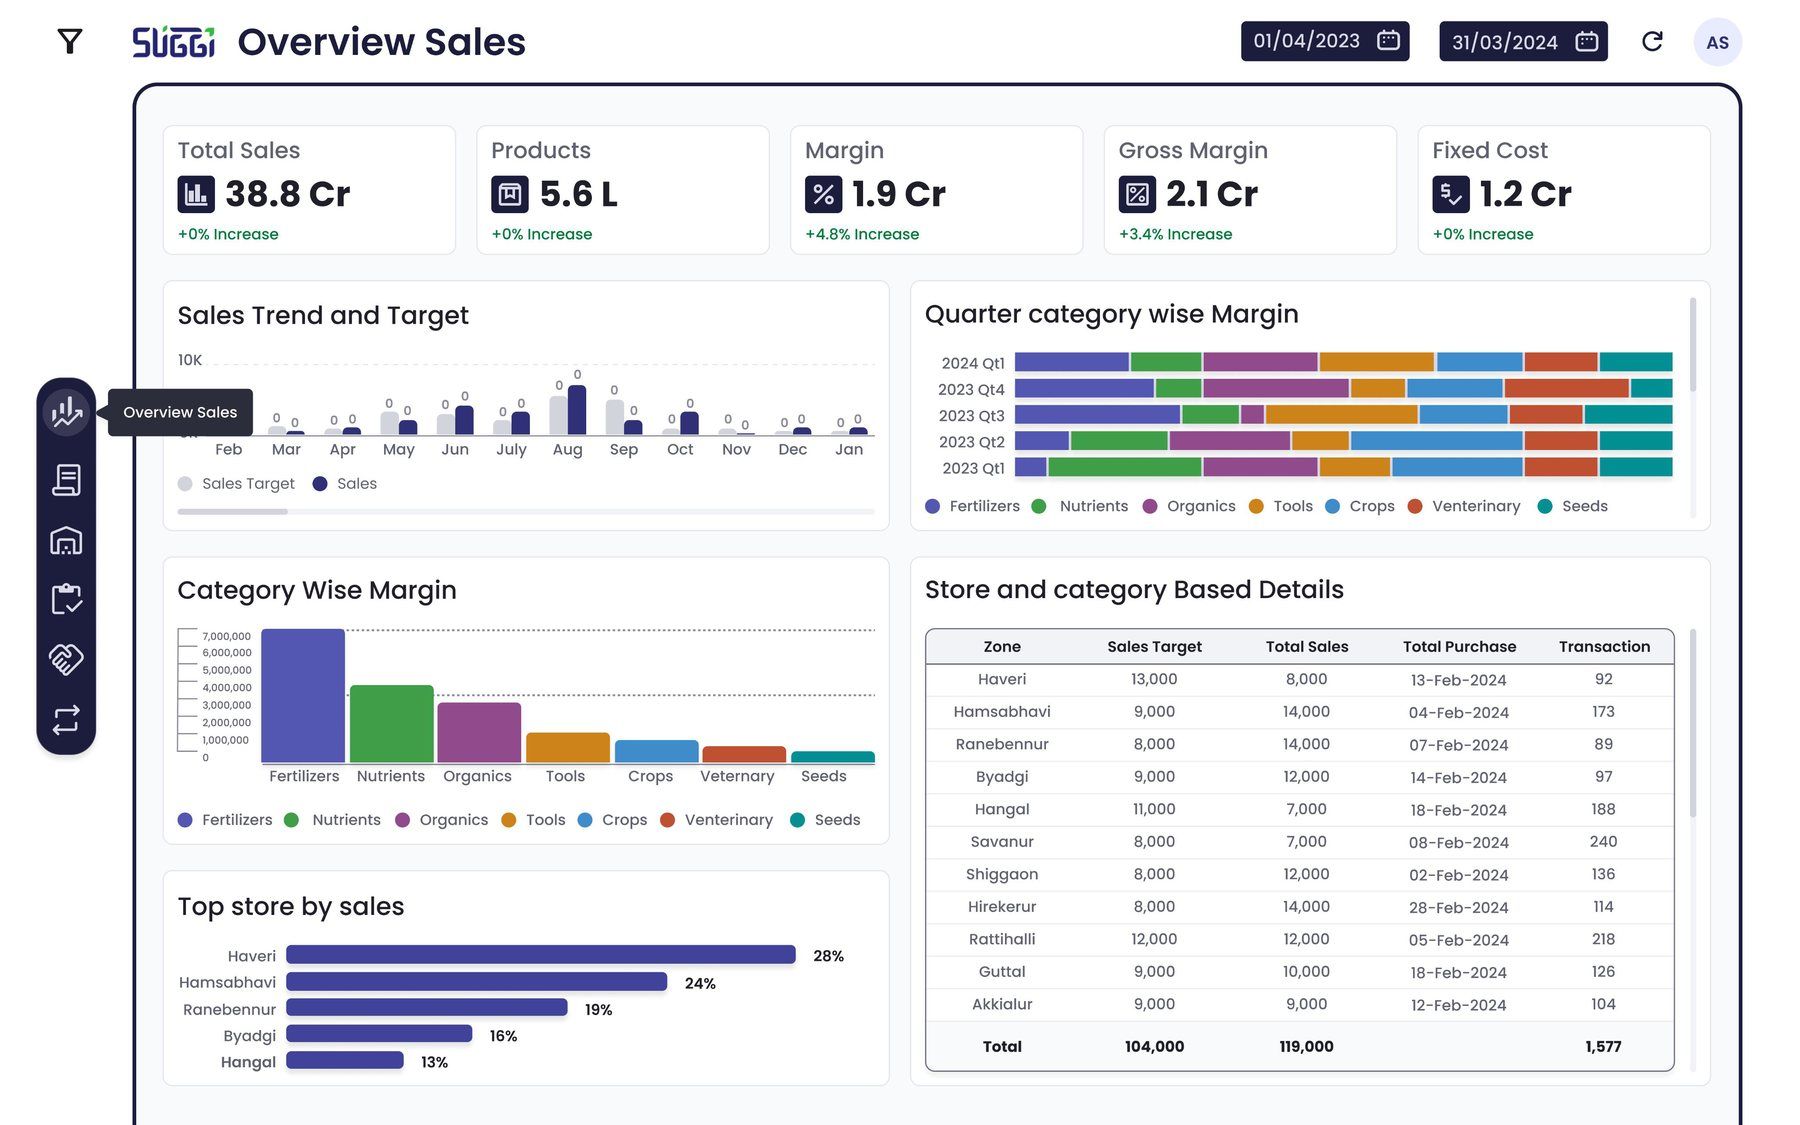Open the filter funnel icon

69,41
